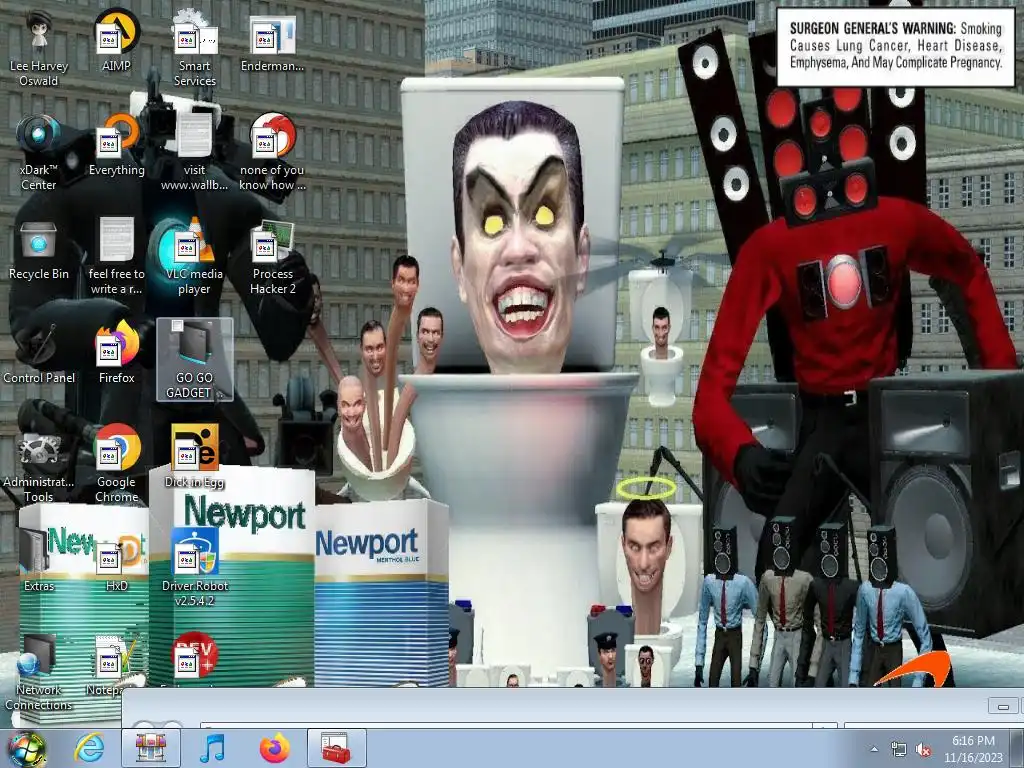Open the music note taskbar app

(212, 748)
